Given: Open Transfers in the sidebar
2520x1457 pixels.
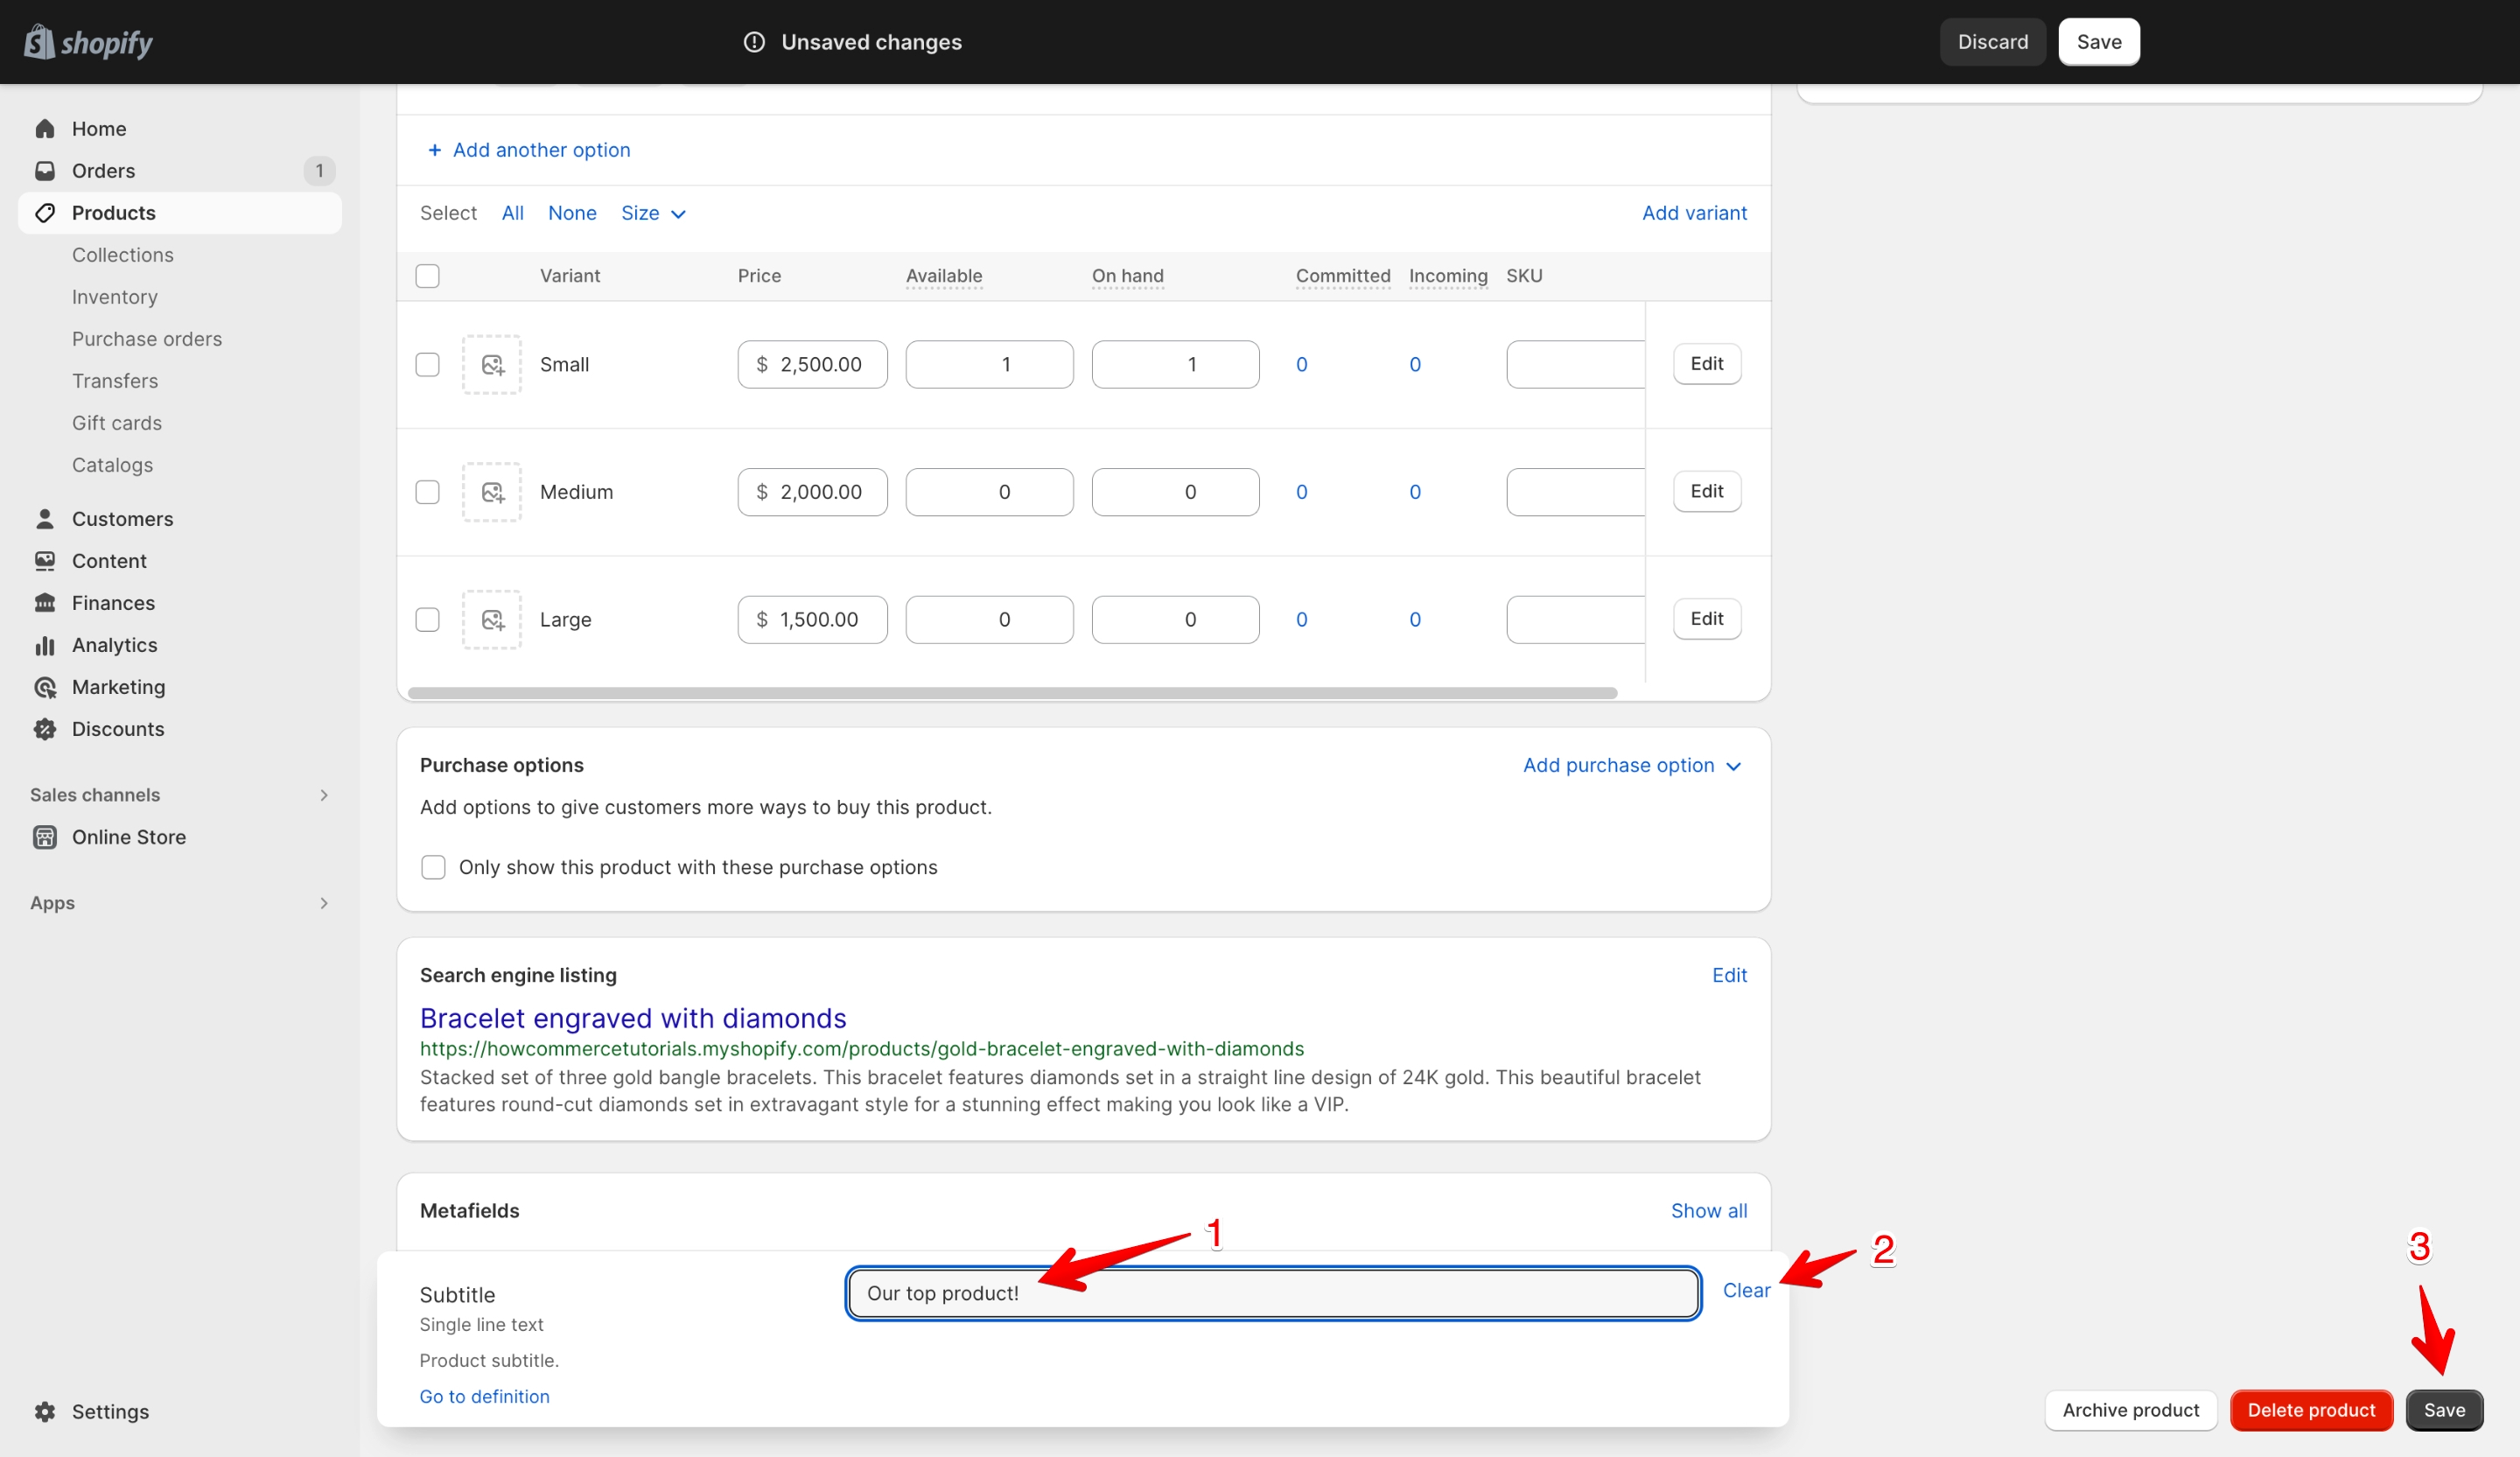Looking at the screenshot, I should [114, 381].
